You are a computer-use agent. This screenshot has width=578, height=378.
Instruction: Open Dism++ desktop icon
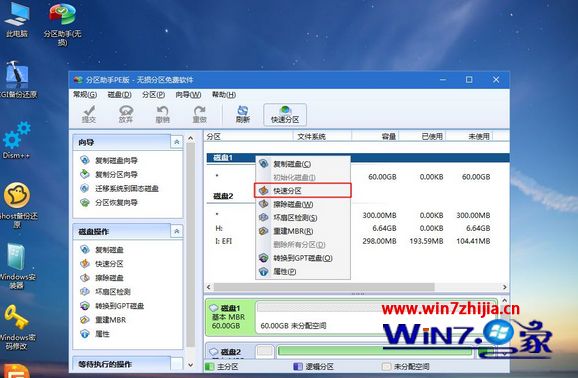pos(17,140)
